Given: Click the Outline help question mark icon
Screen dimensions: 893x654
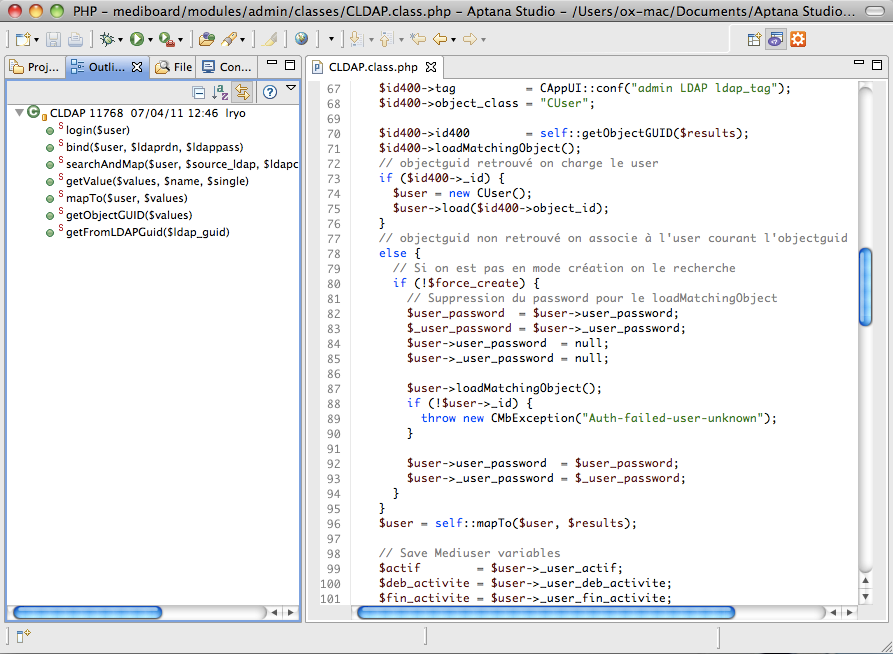Looking at the screenshot, I should pyautogui.click(x=269, y=92).
